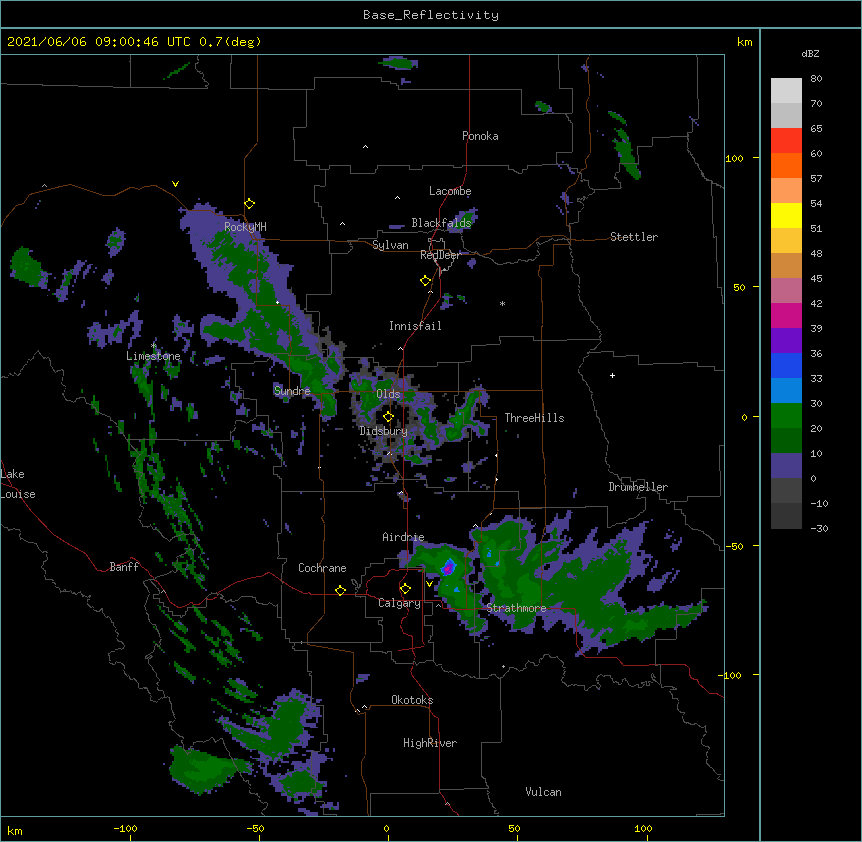Click the ThreeHills town label

pyautogui.click(x=534, y=418)
